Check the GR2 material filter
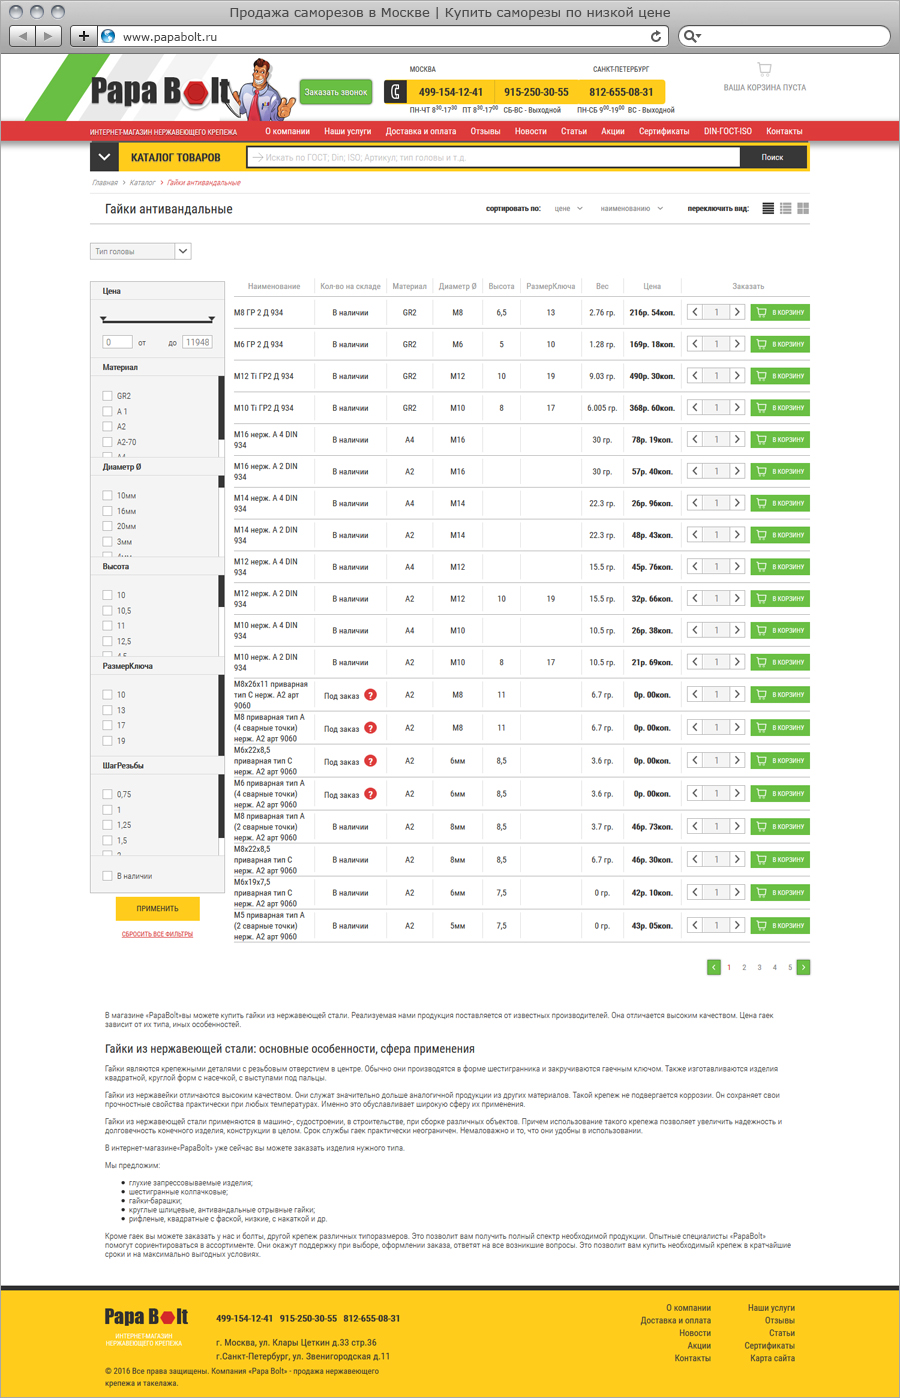Viewport: 900px width, 1398px height. tap(107, 396)
